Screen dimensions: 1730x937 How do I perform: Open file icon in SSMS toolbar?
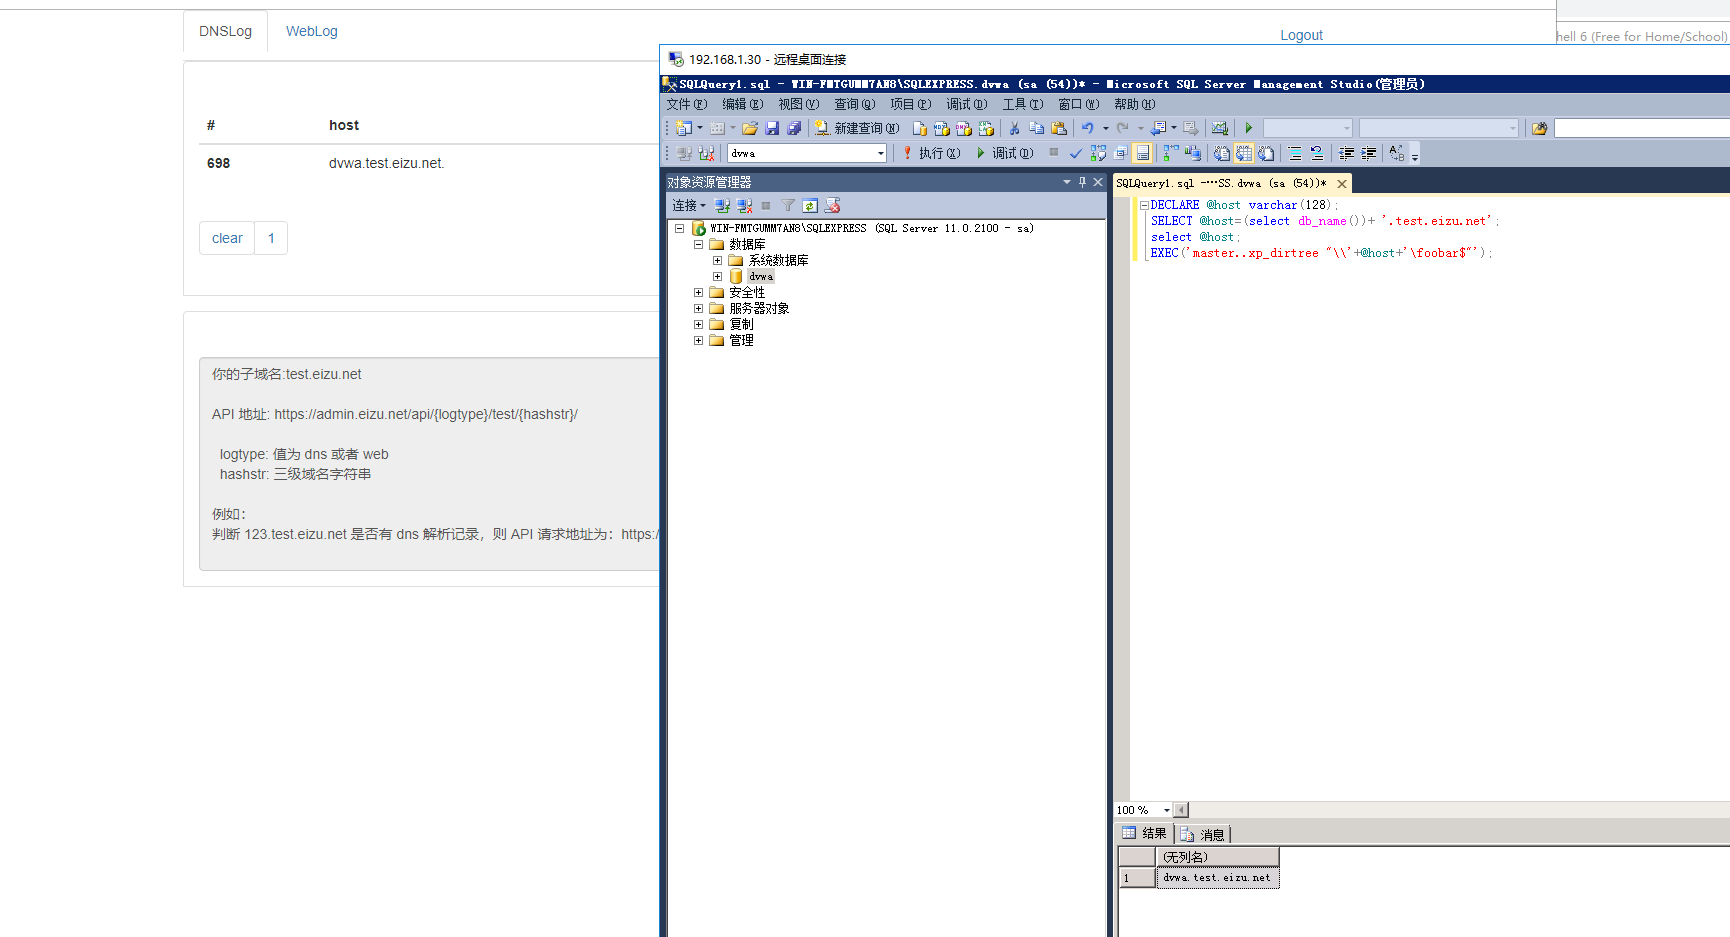click(750, 128)
